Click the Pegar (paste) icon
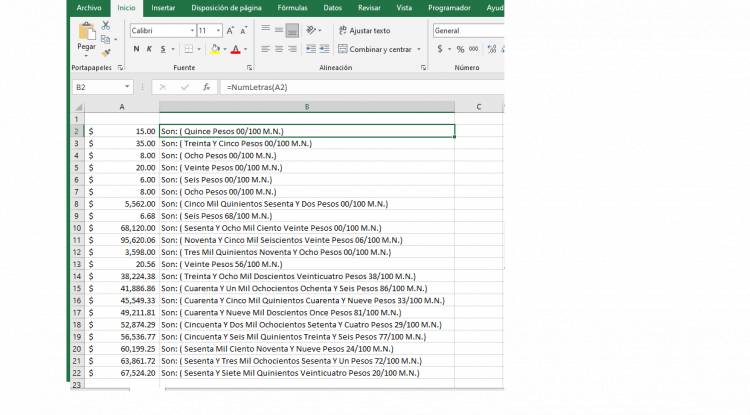This screenshot has width=750, height=415. [87, 35]
